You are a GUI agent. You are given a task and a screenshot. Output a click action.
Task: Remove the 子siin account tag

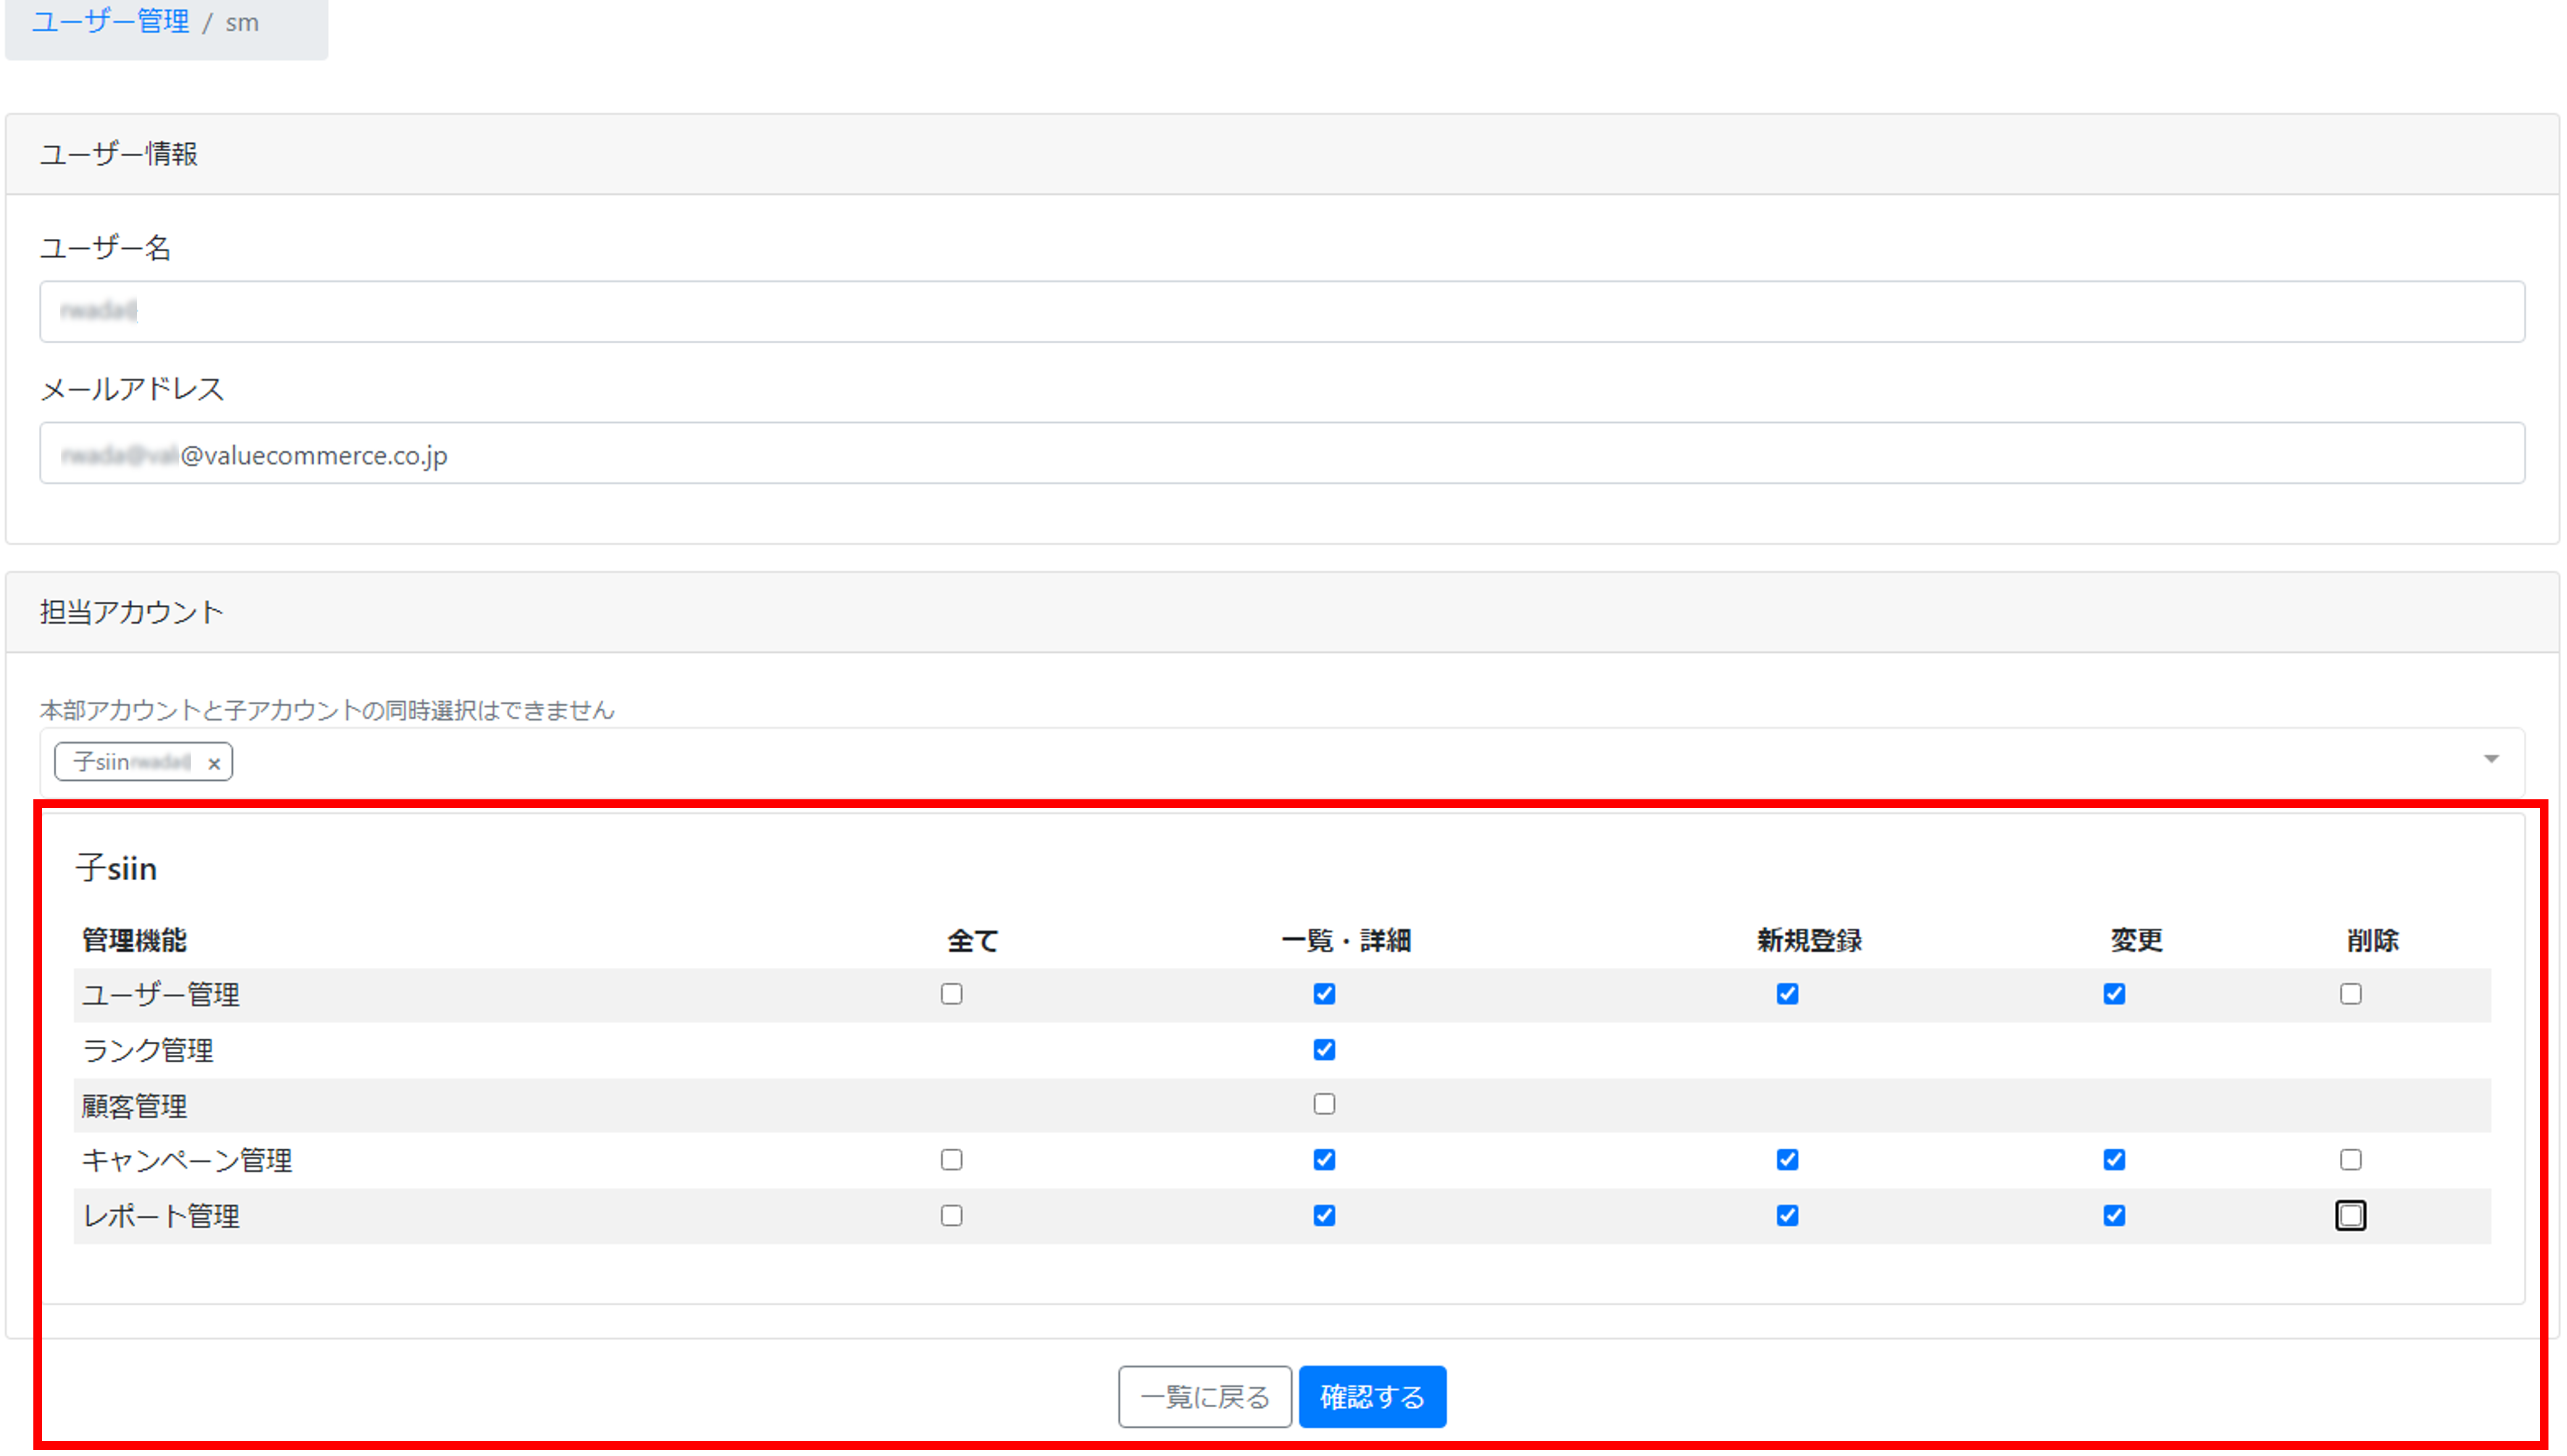click(x=214, y=763)
